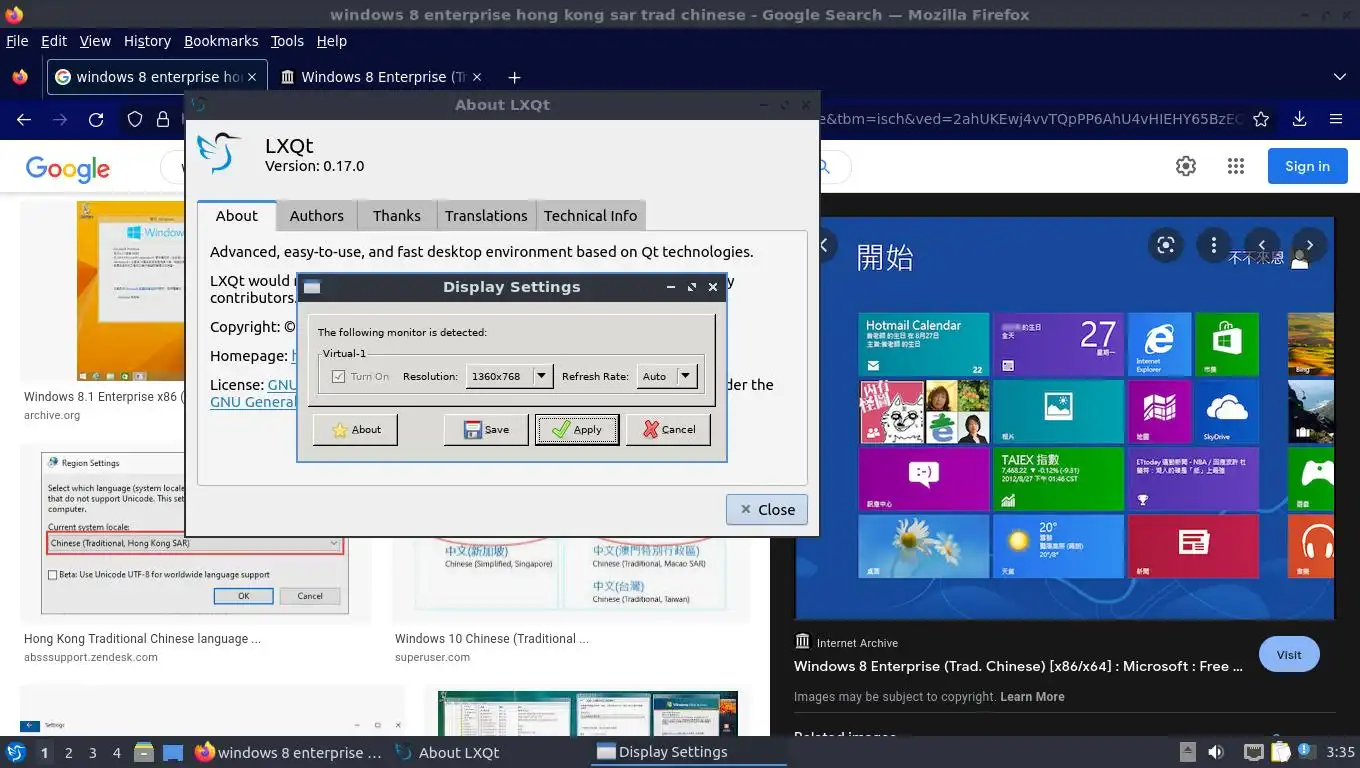The width and height of the screenshot is (1360, 768).
Task: Open Hong Kong Traditional Chinese language result thumbnail
Action: (x=195, y=533)
